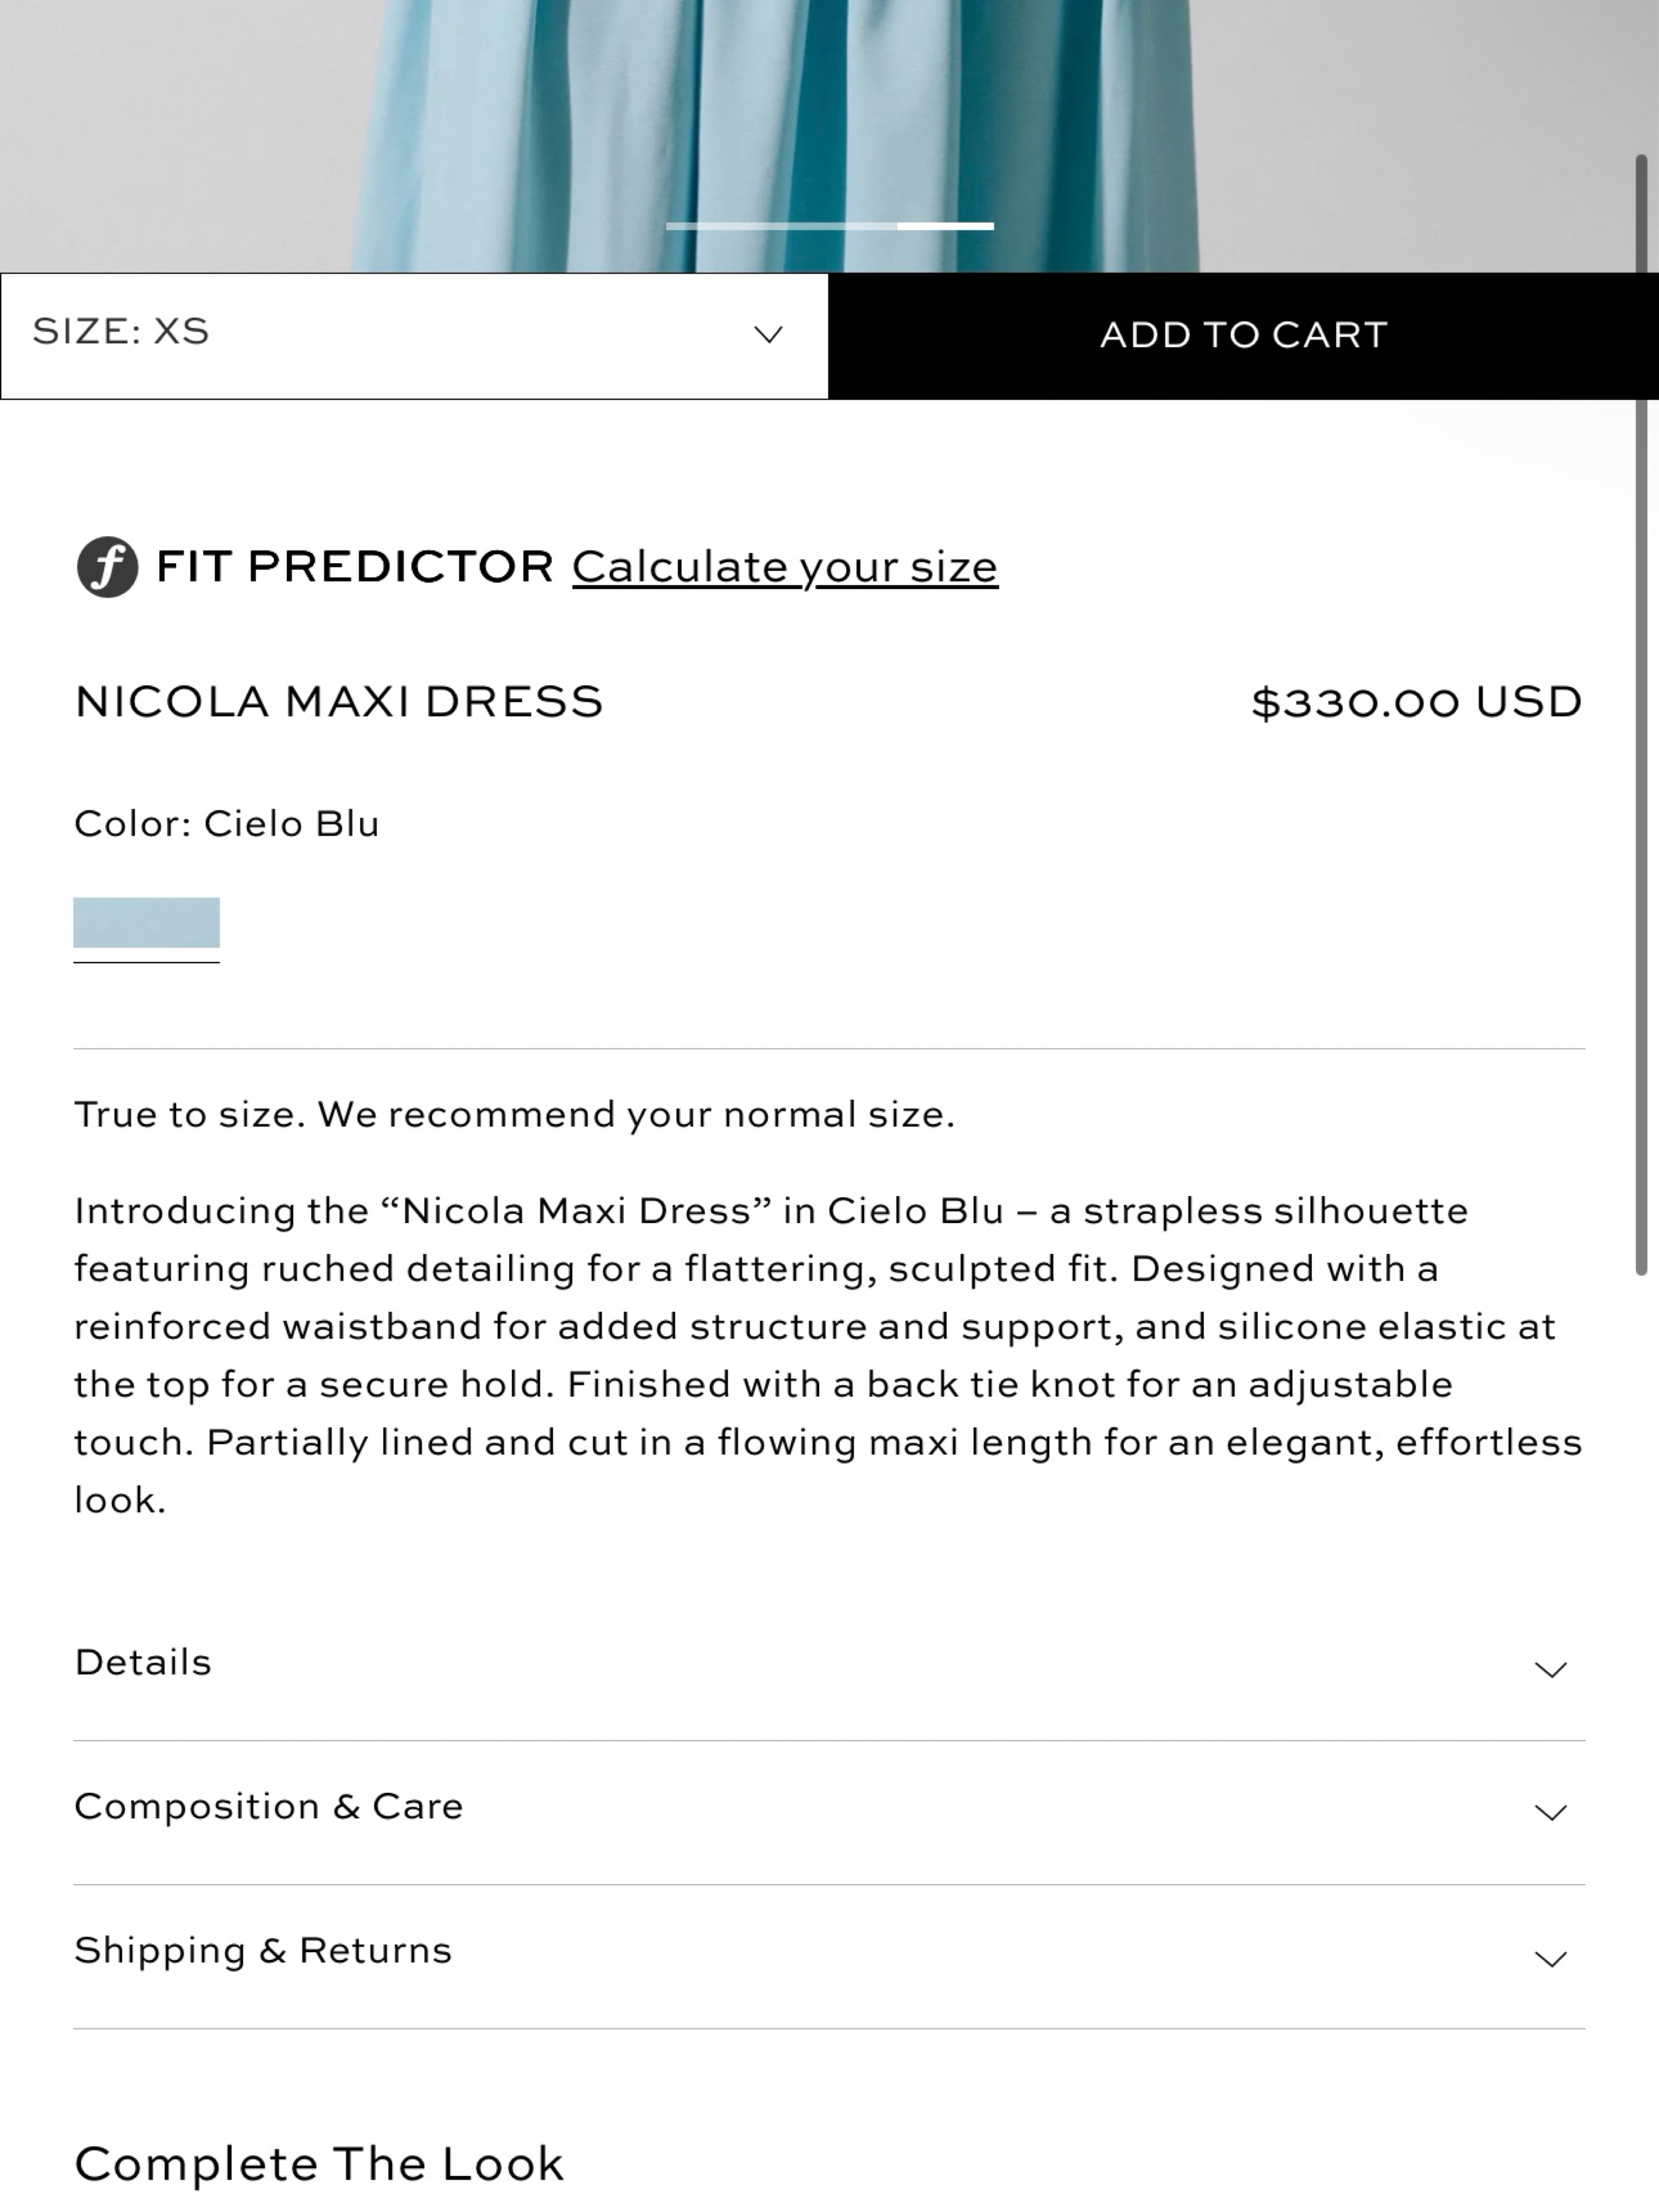
Task: Click the Complete The Look heading
Action: click(319, 2164)
